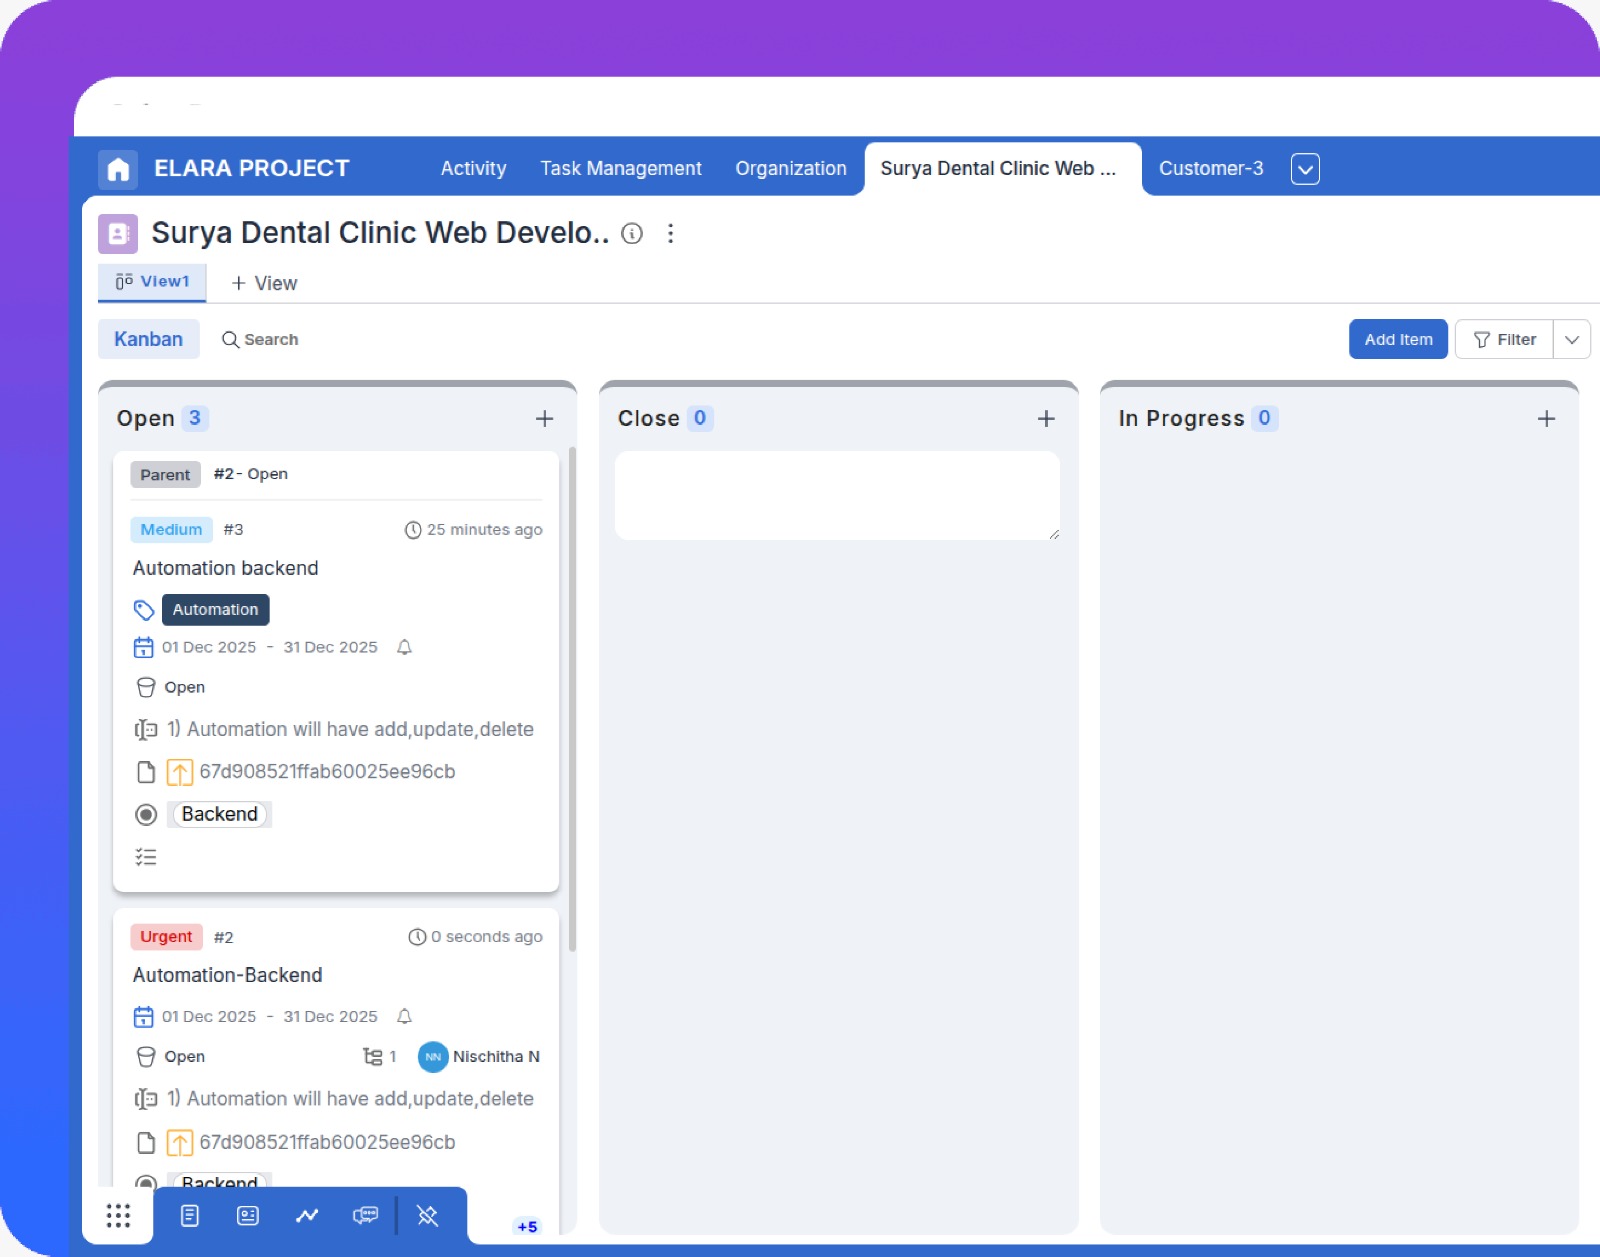Click the unpin icon in the bottom toolbar

tap(427, 1216)
